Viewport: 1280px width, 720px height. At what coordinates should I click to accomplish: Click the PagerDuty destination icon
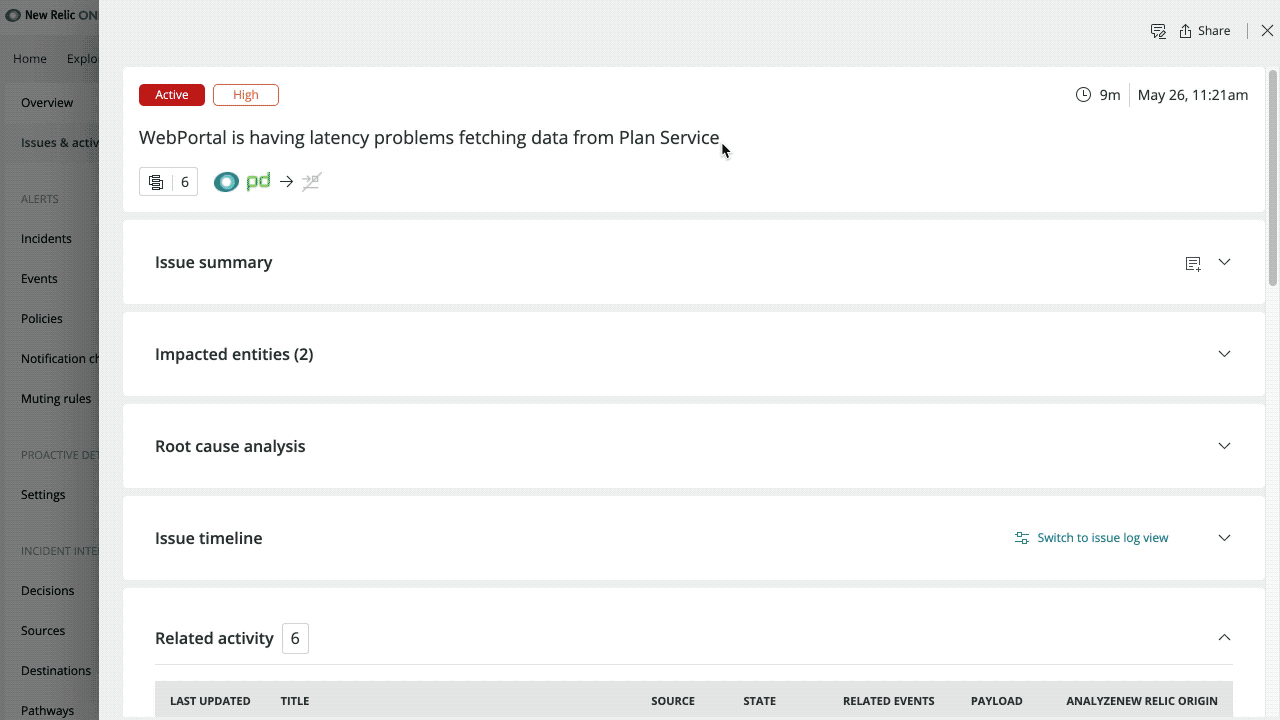pos(257,181)
